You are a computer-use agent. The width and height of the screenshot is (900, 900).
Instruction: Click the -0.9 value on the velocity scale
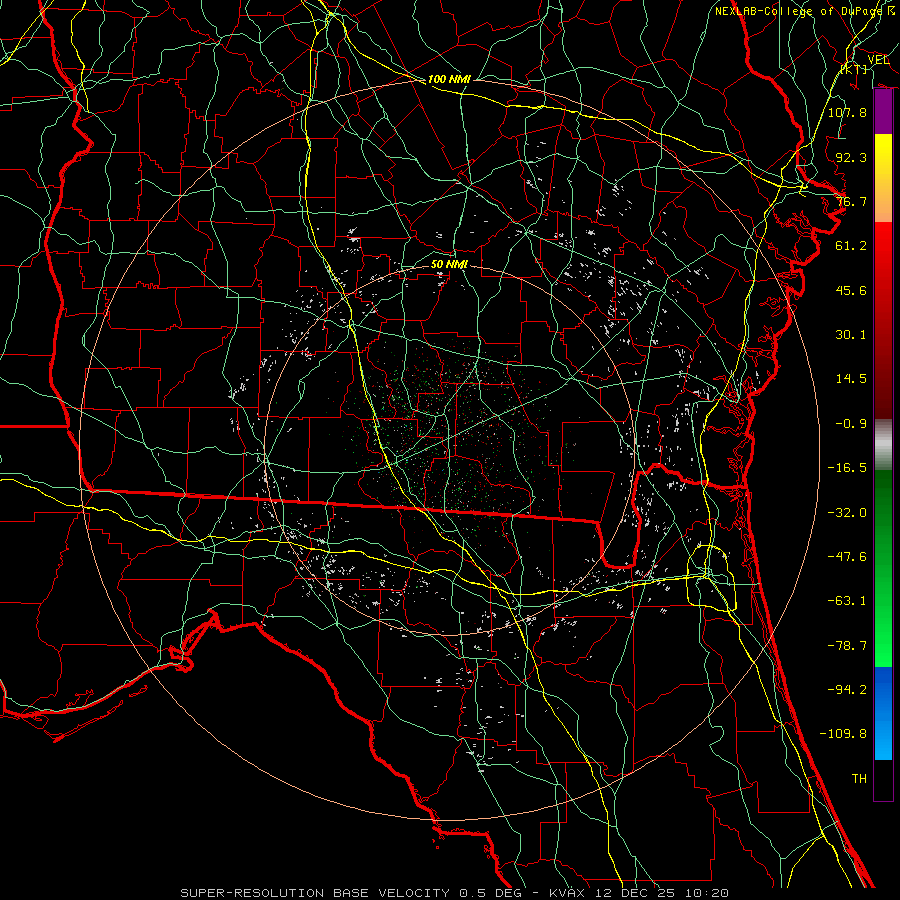point(851,424)
